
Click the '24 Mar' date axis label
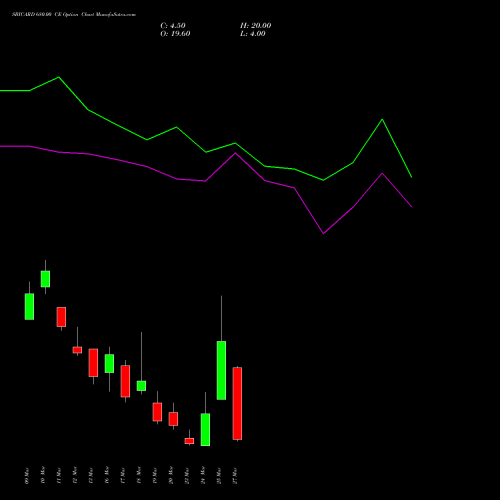[203, 476]
